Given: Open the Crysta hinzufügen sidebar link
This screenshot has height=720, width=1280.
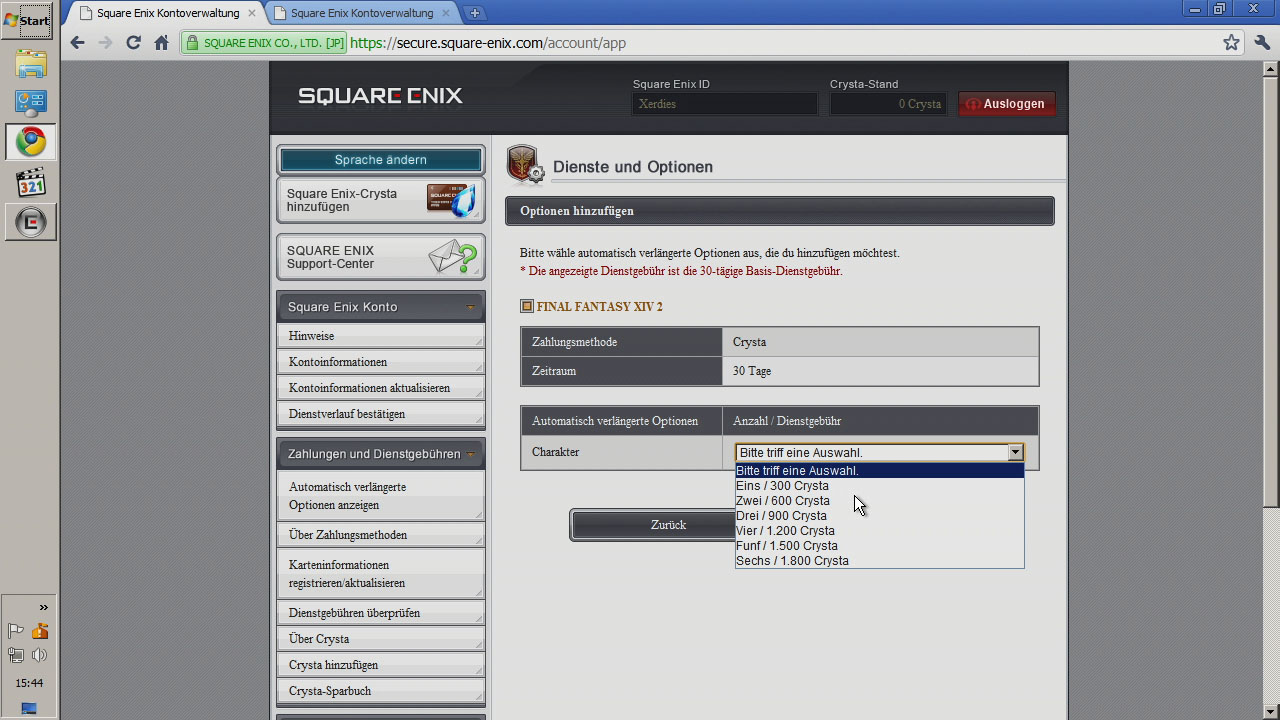Looking at the screenshot, I should click(333, 665).
